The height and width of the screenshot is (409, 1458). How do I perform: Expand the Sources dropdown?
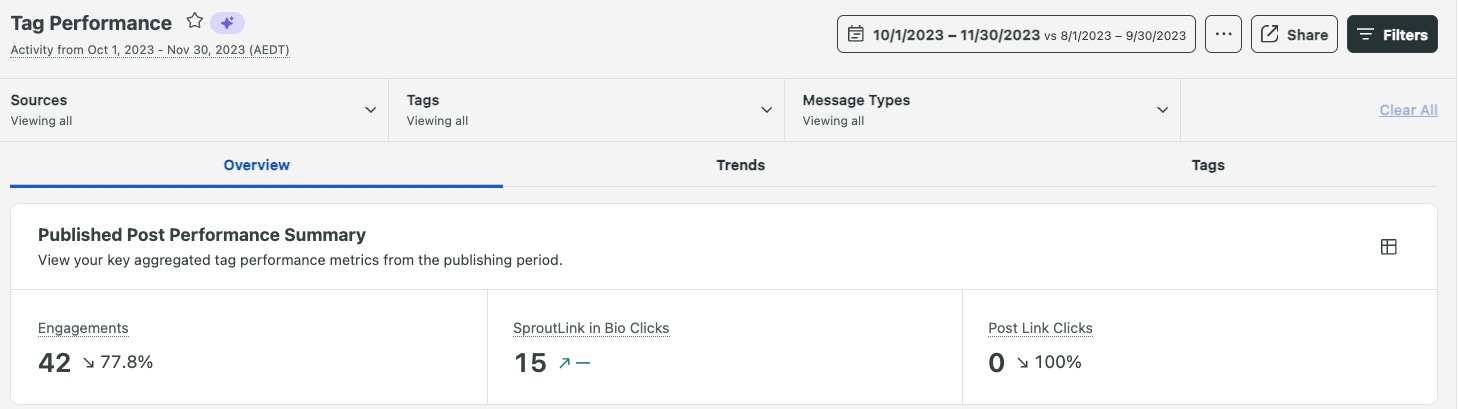click(x=194, y=110)
